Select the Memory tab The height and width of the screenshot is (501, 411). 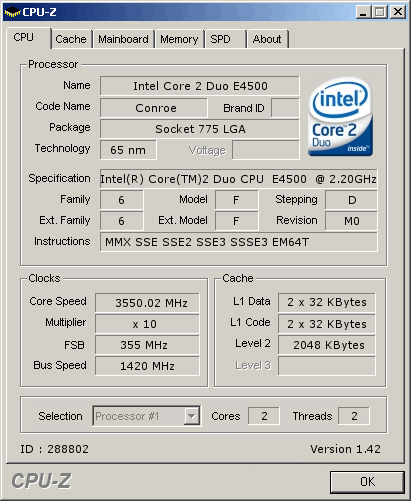click(179, 39)
